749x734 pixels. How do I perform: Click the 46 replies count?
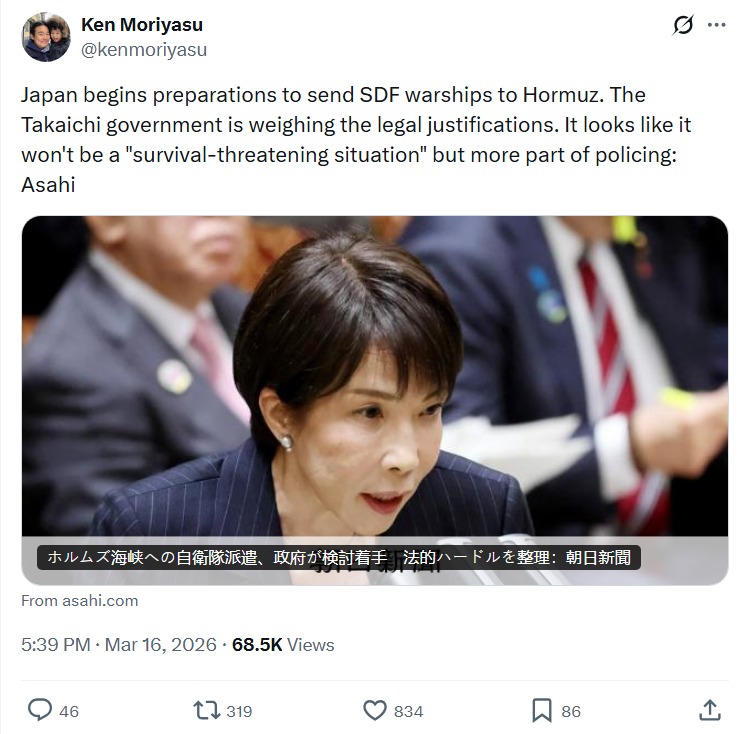69,712
